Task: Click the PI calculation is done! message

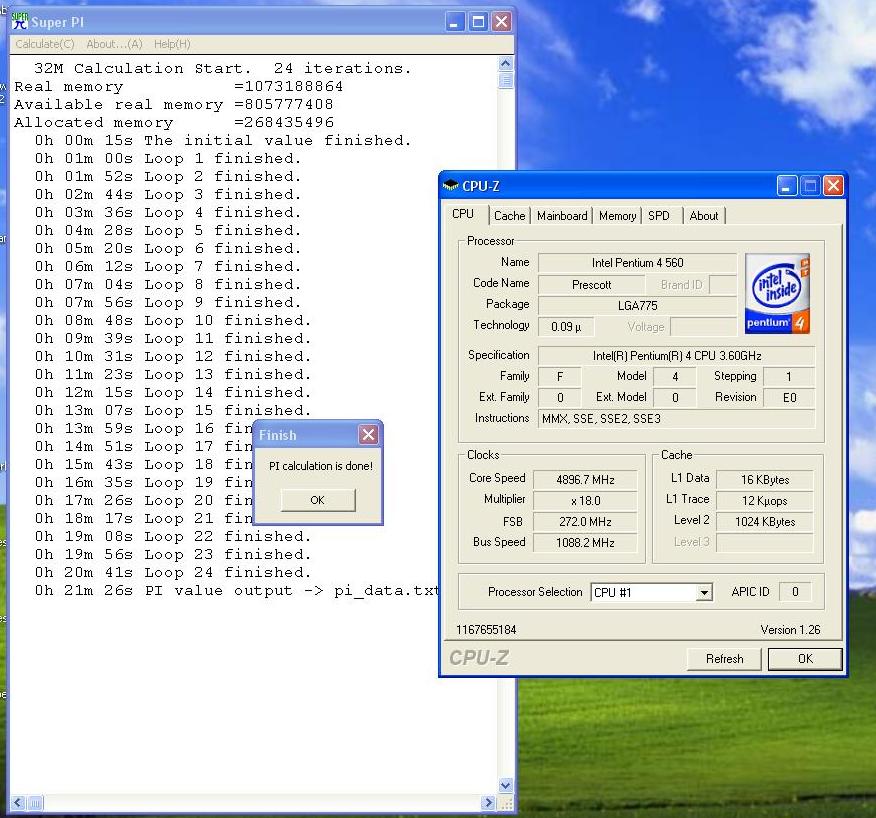Action: click(321, 466)
